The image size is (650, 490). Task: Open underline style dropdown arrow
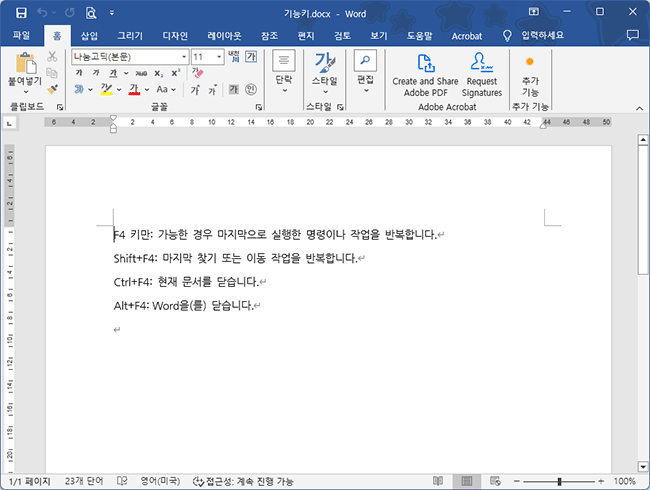(x=126, y=73)
